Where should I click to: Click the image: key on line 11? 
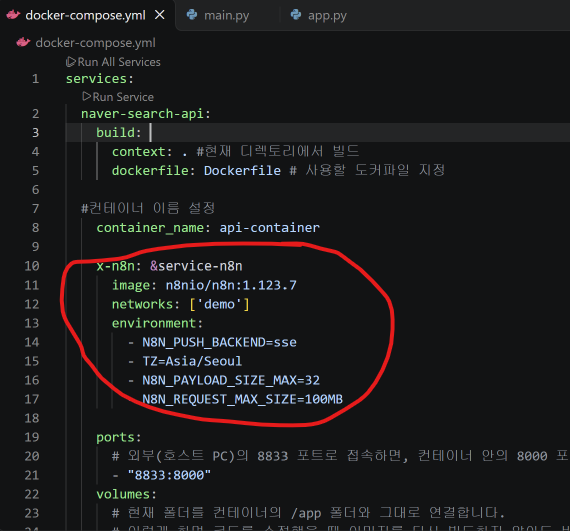134,285
